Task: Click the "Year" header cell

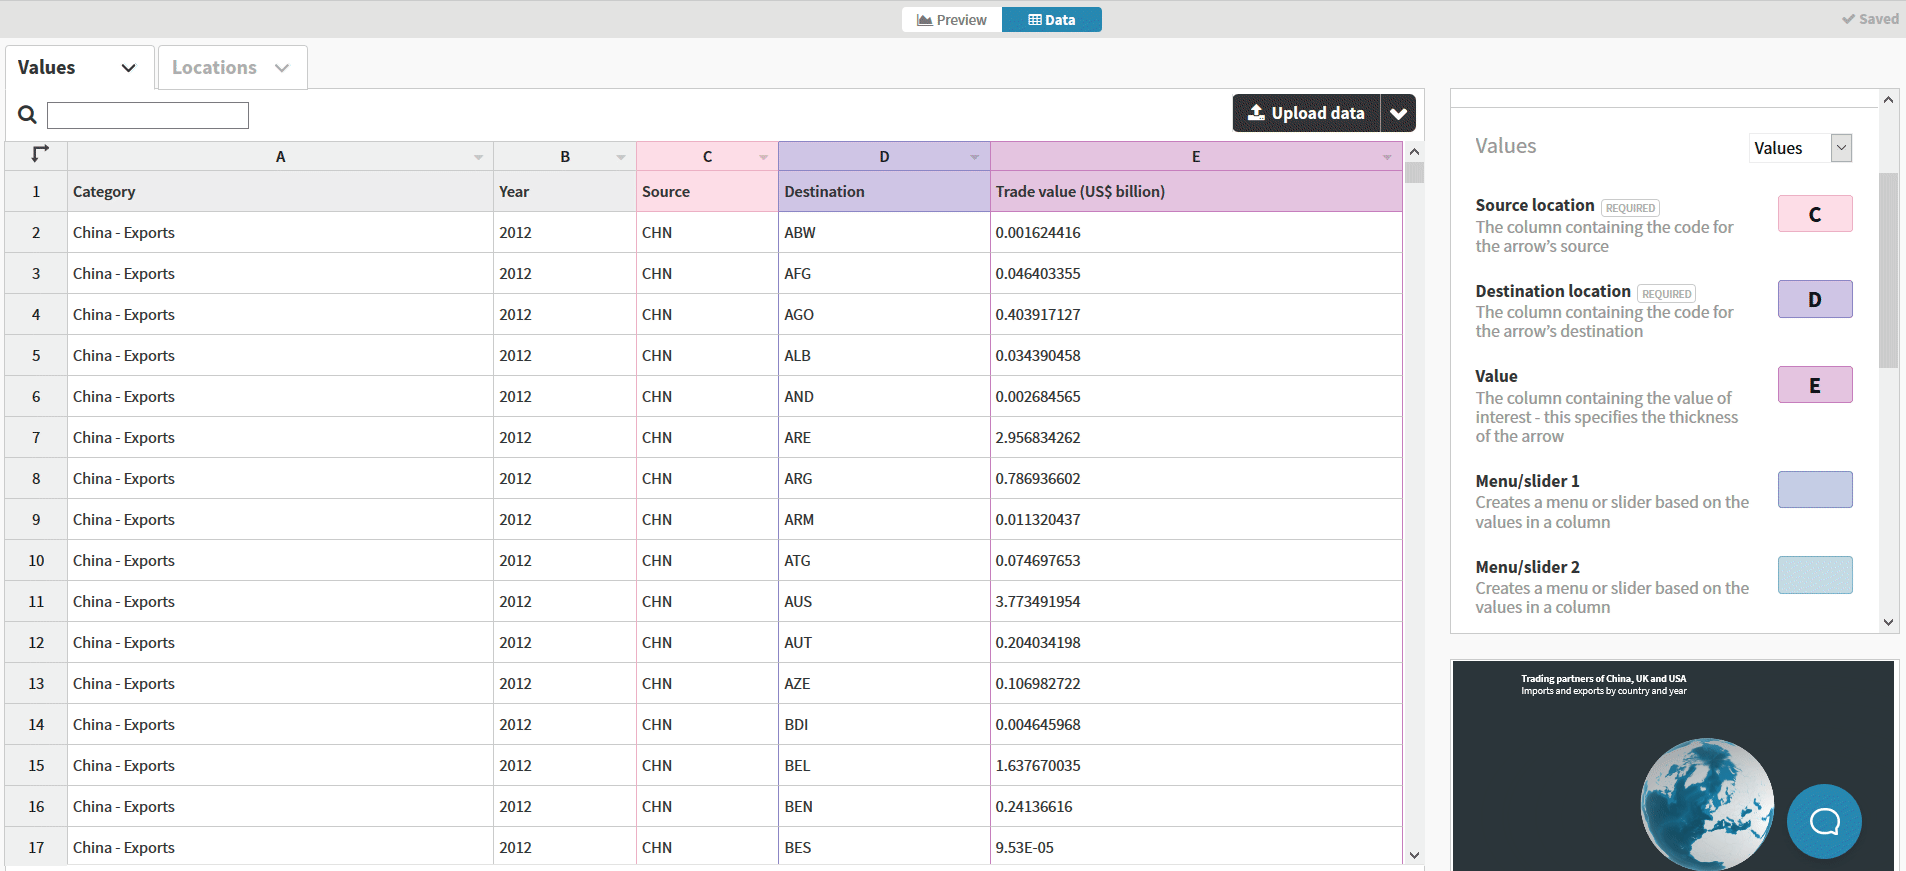Action: tap(565, 191)
